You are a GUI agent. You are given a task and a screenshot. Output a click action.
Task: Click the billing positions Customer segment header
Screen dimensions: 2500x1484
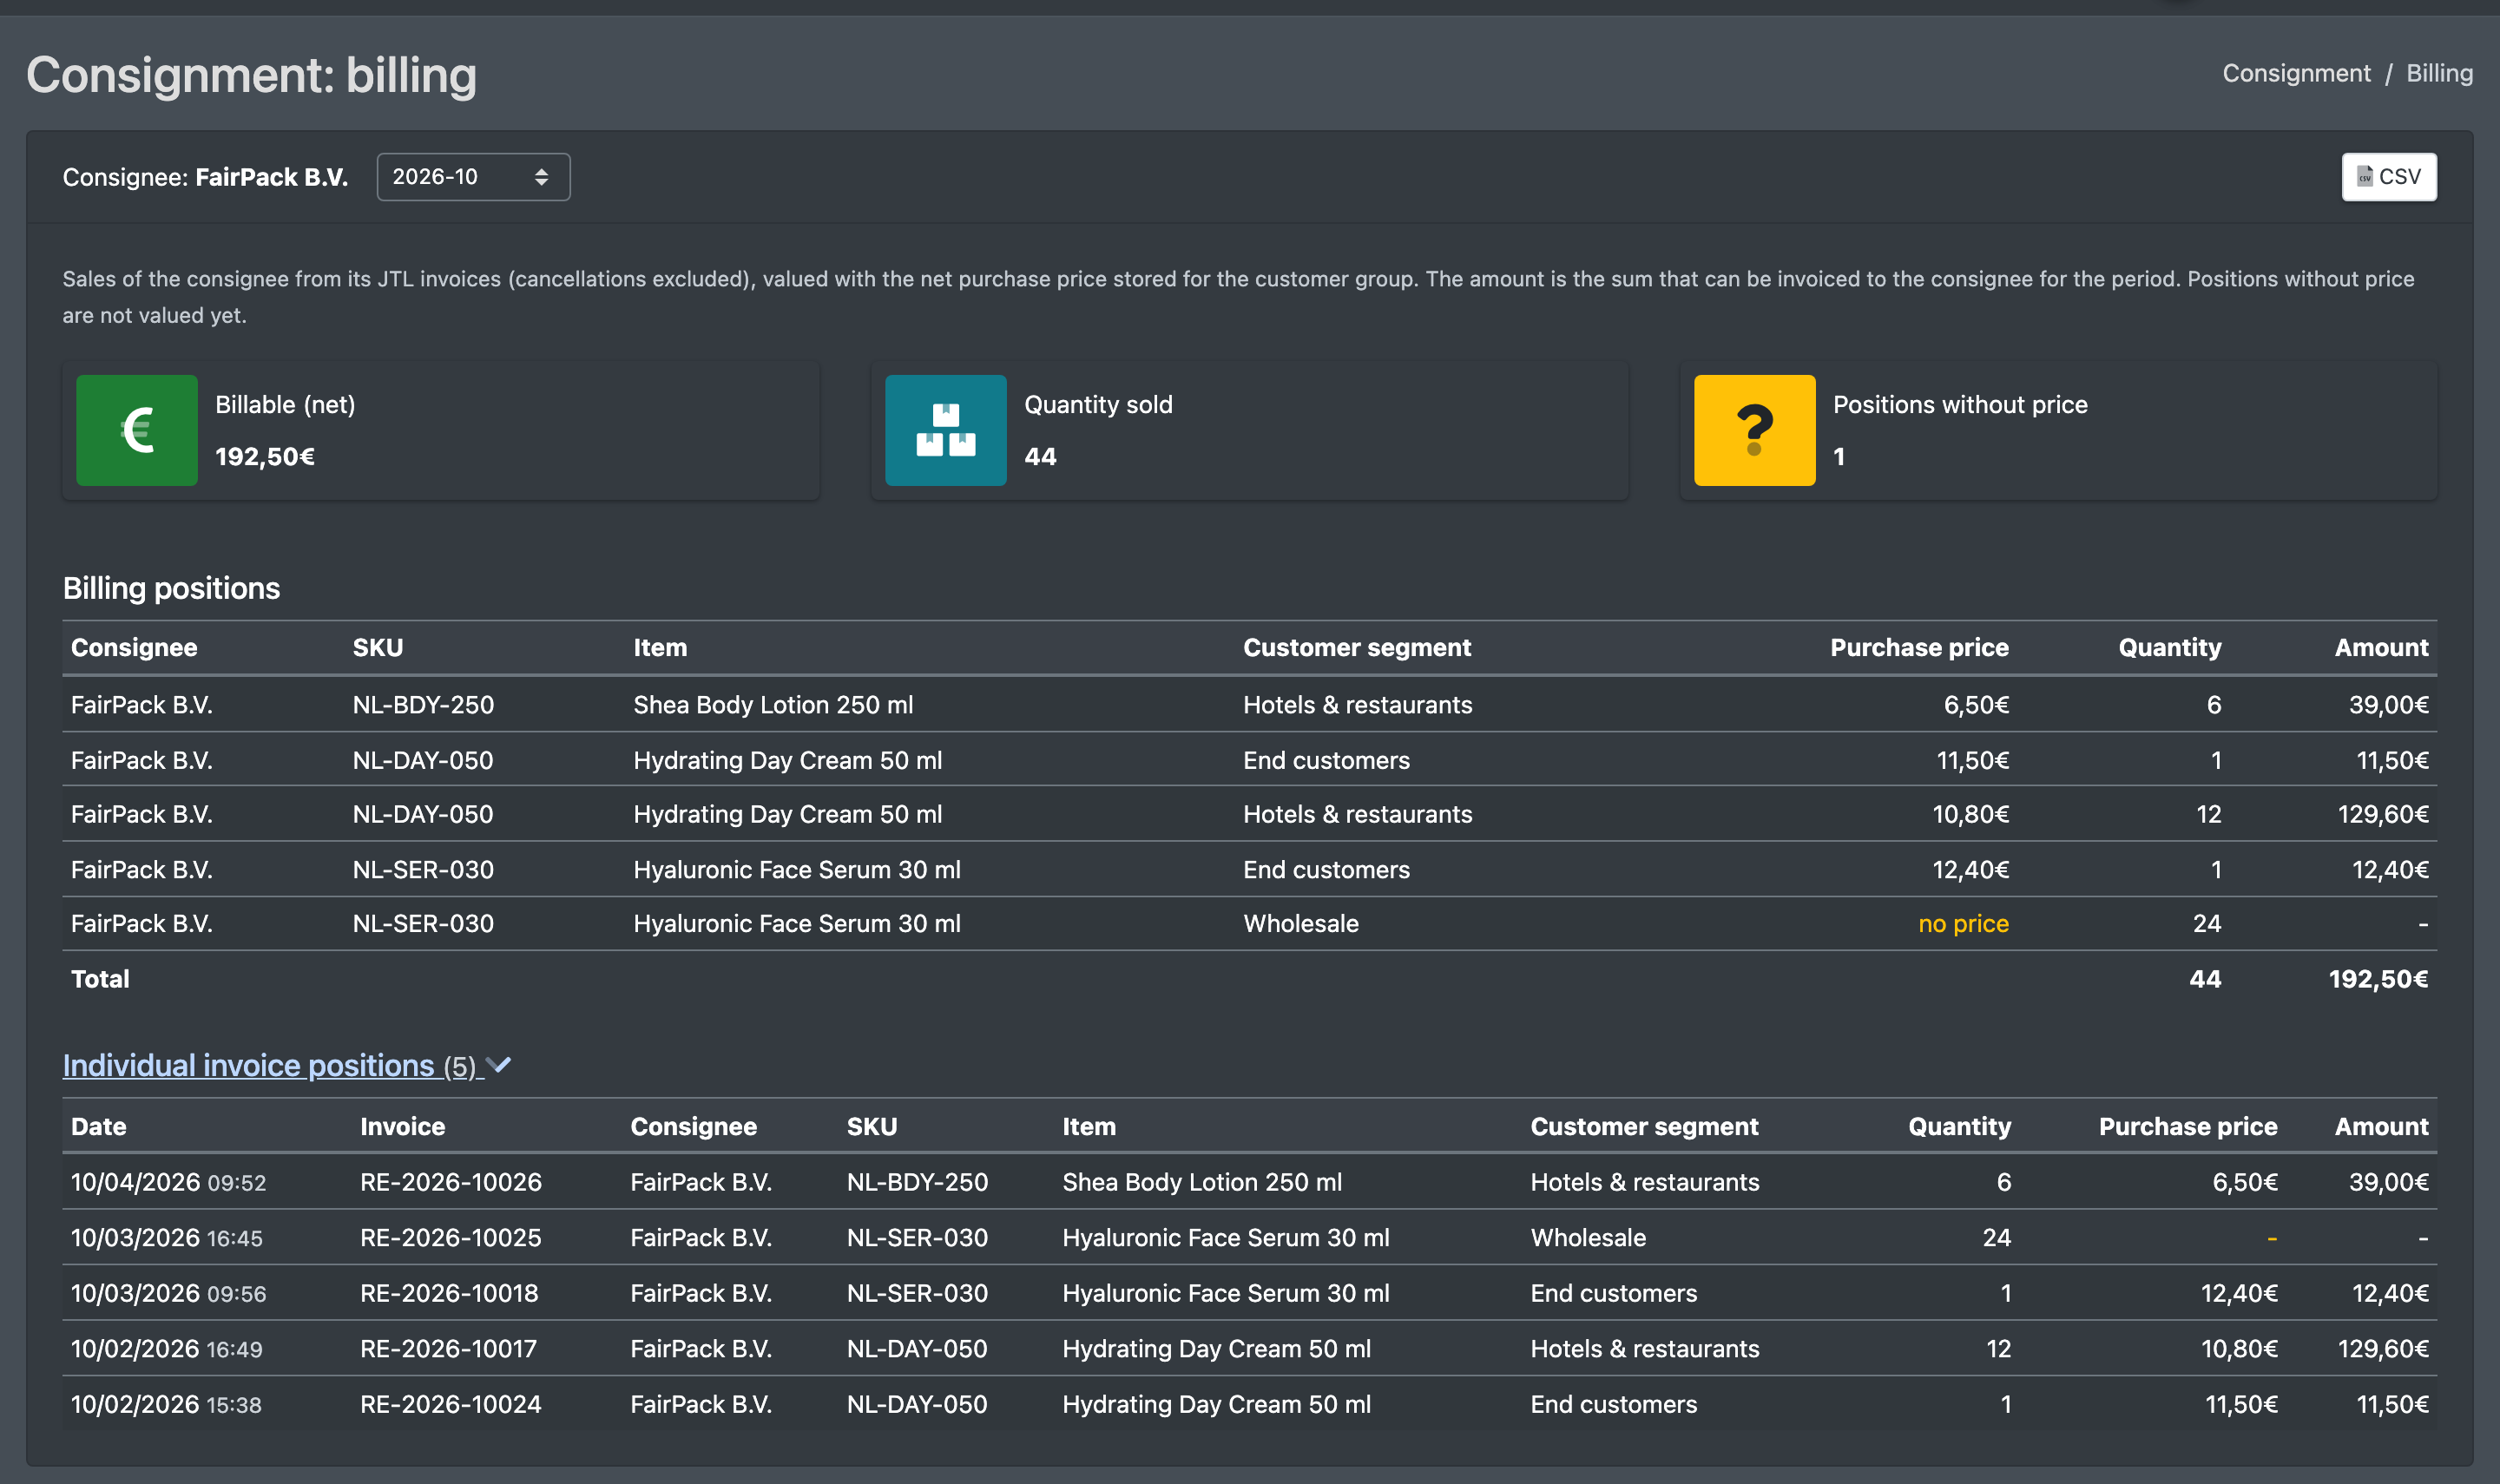[x=1357, y=647]
